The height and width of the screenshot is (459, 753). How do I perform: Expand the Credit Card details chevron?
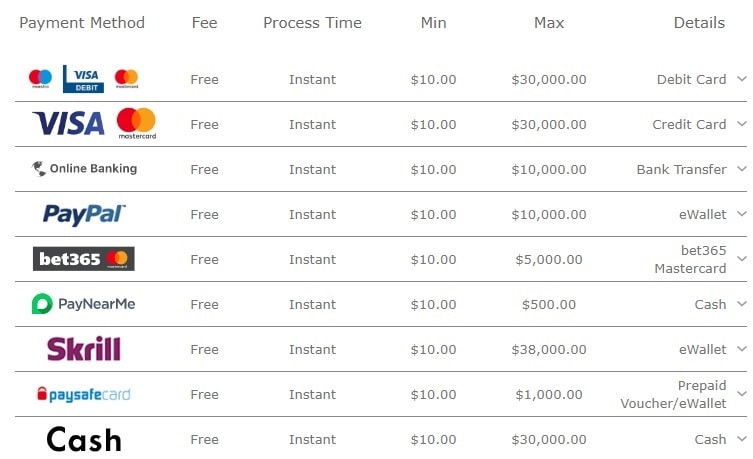(x=742, y=124)
